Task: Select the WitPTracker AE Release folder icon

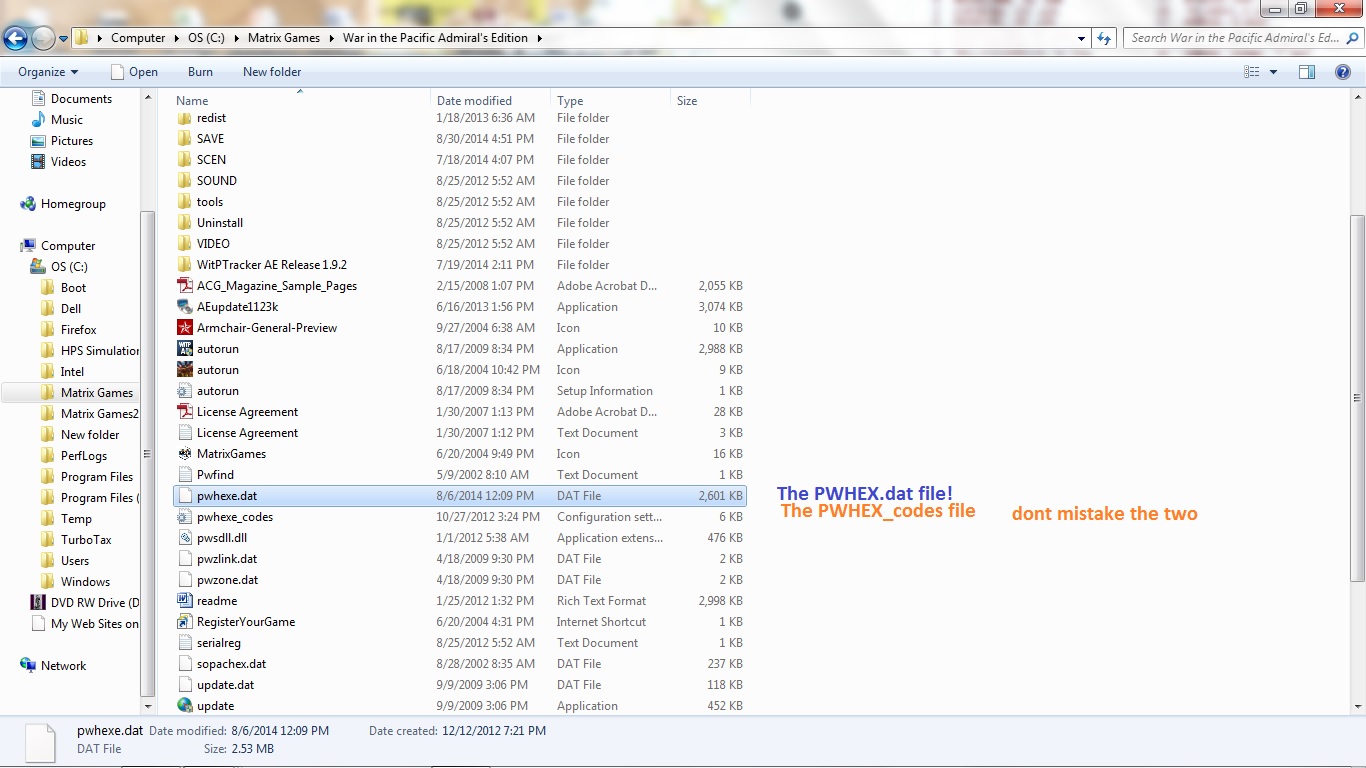Action: pyautogui.click(x=184, y=265)
